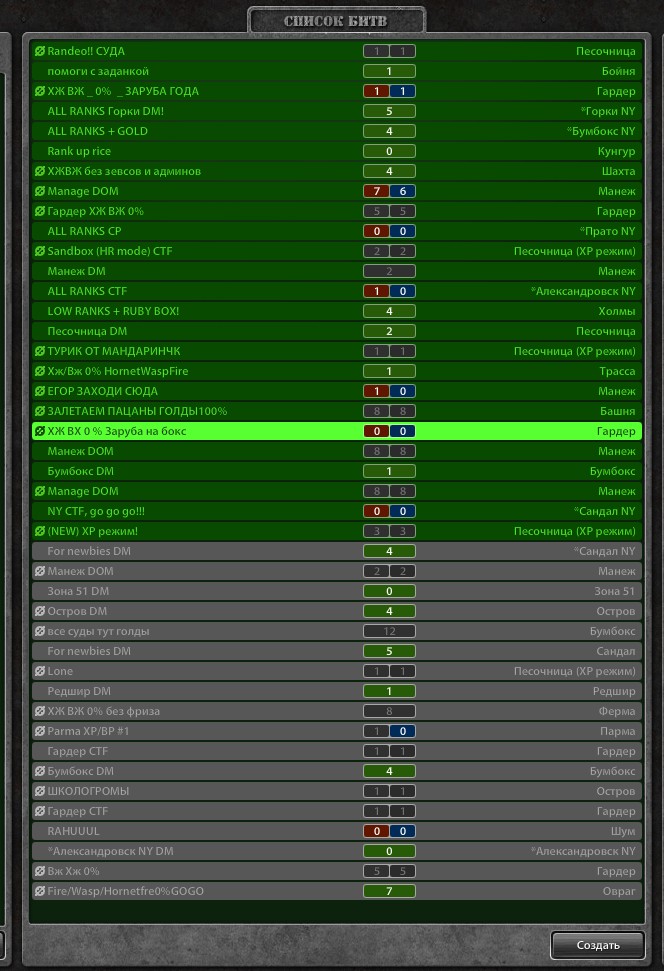The height and width of the screenshot is (971, 664).
Task: Select the помоги с заданкой battle row
Action: tap(98, 71)
